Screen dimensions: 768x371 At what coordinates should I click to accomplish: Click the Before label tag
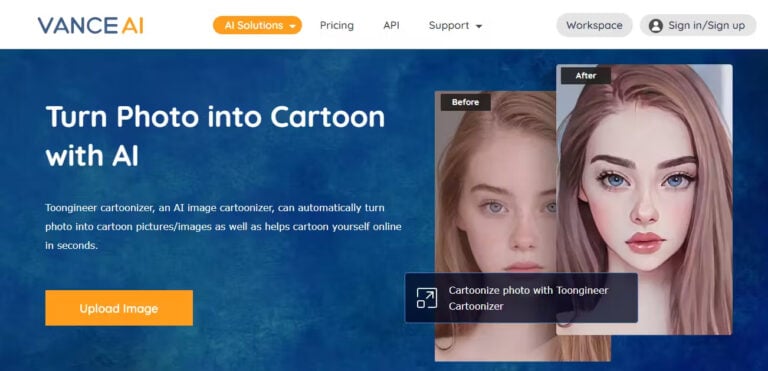pyautogui.click(x=465, y=102)
